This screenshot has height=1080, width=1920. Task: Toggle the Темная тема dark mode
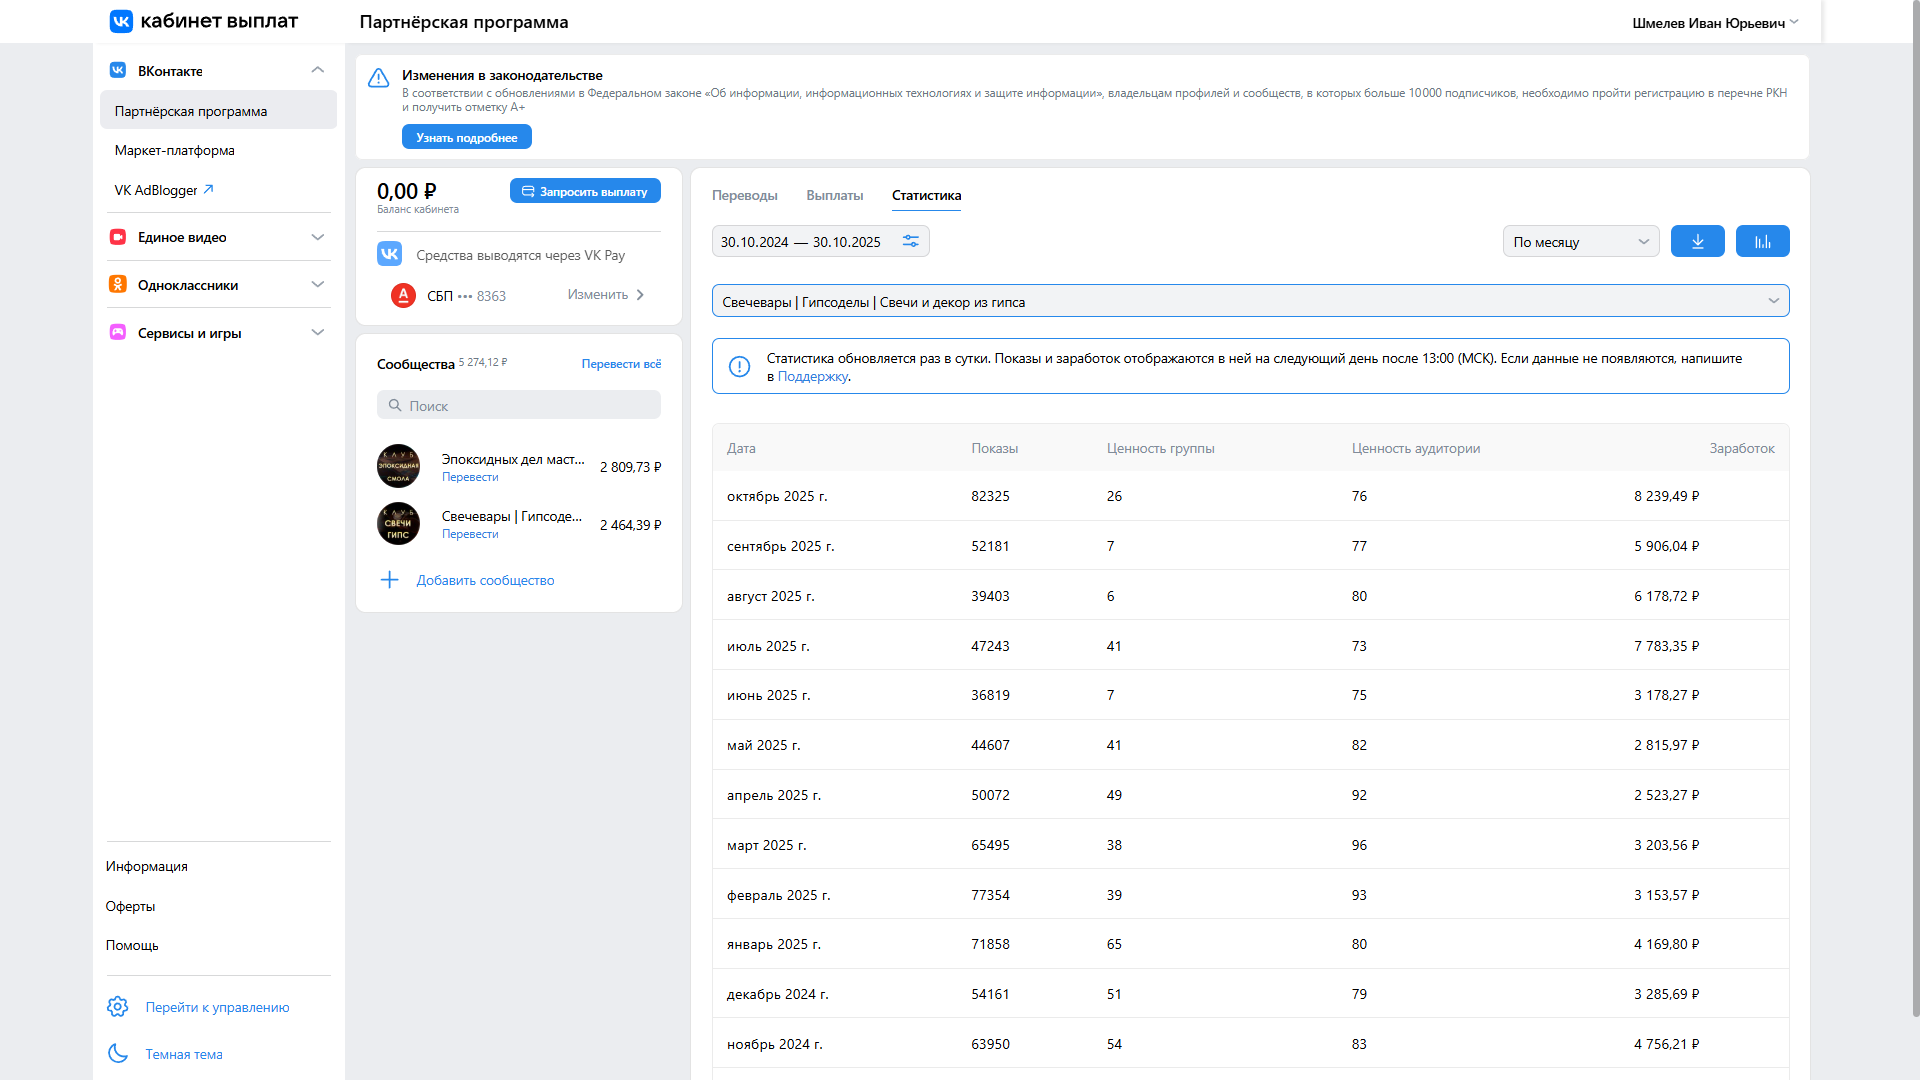point(184,1054)
